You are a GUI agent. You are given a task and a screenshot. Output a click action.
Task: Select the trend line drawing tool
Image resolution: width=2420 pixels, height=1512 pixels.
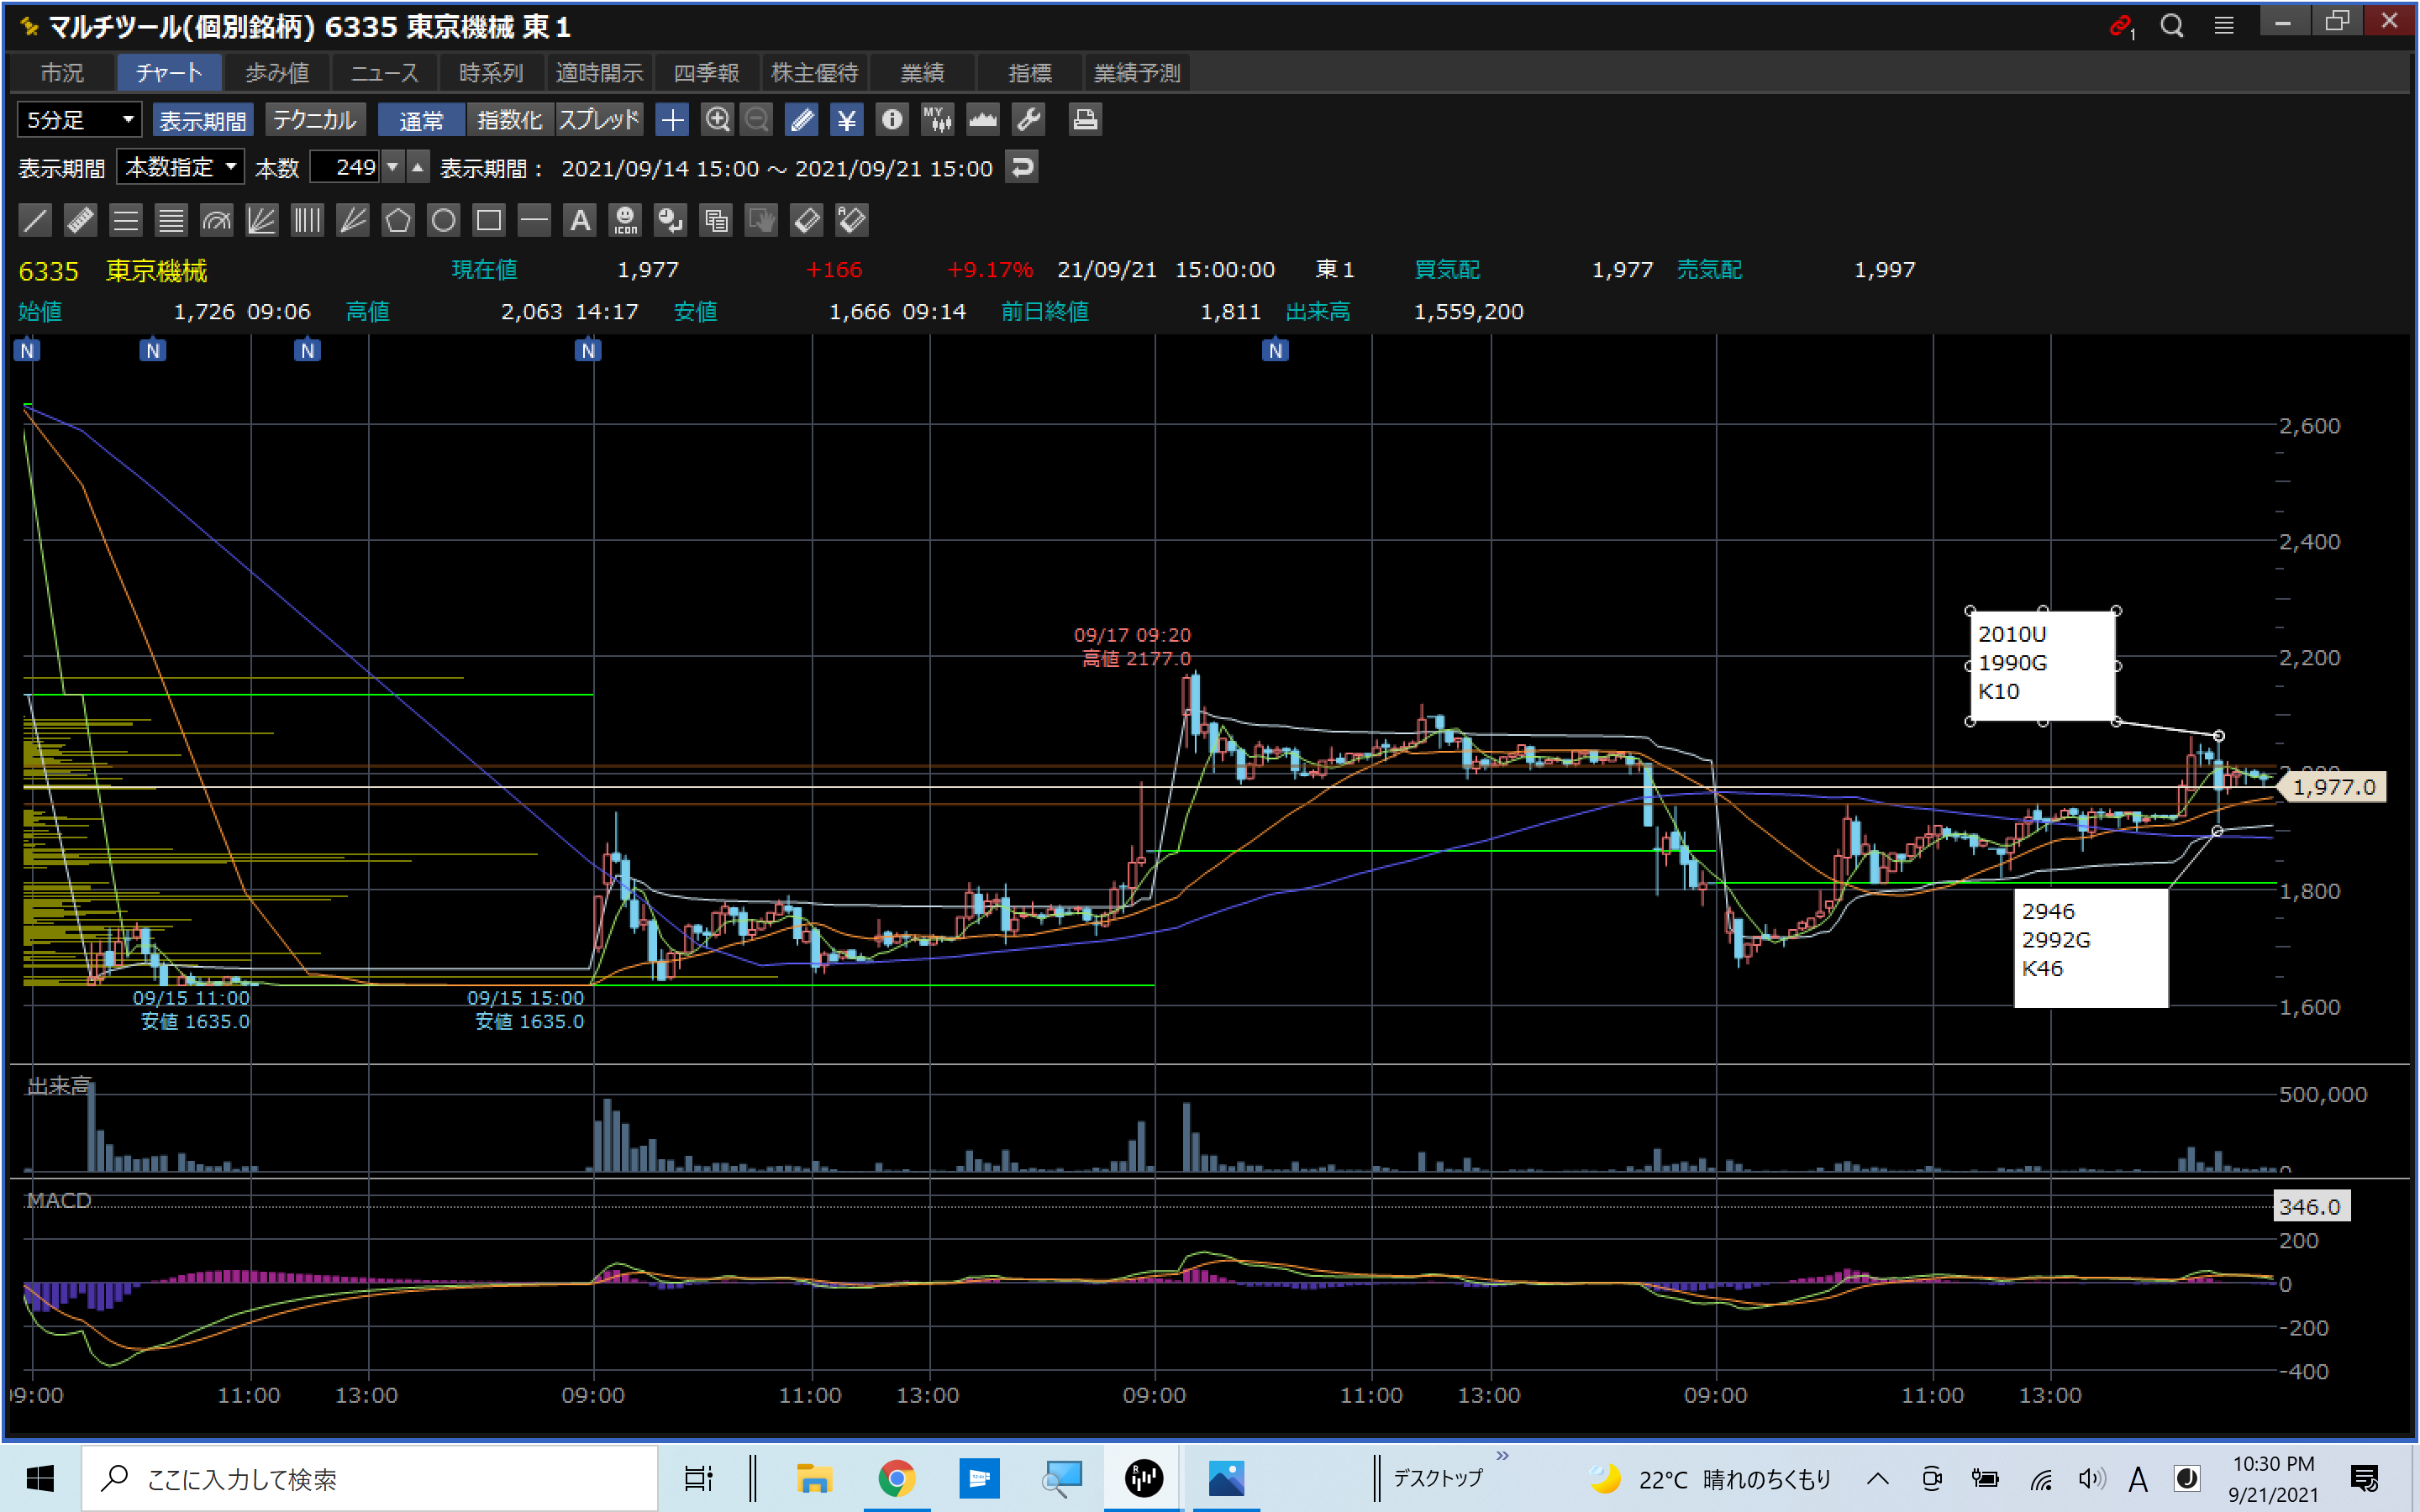pos(35,220)
